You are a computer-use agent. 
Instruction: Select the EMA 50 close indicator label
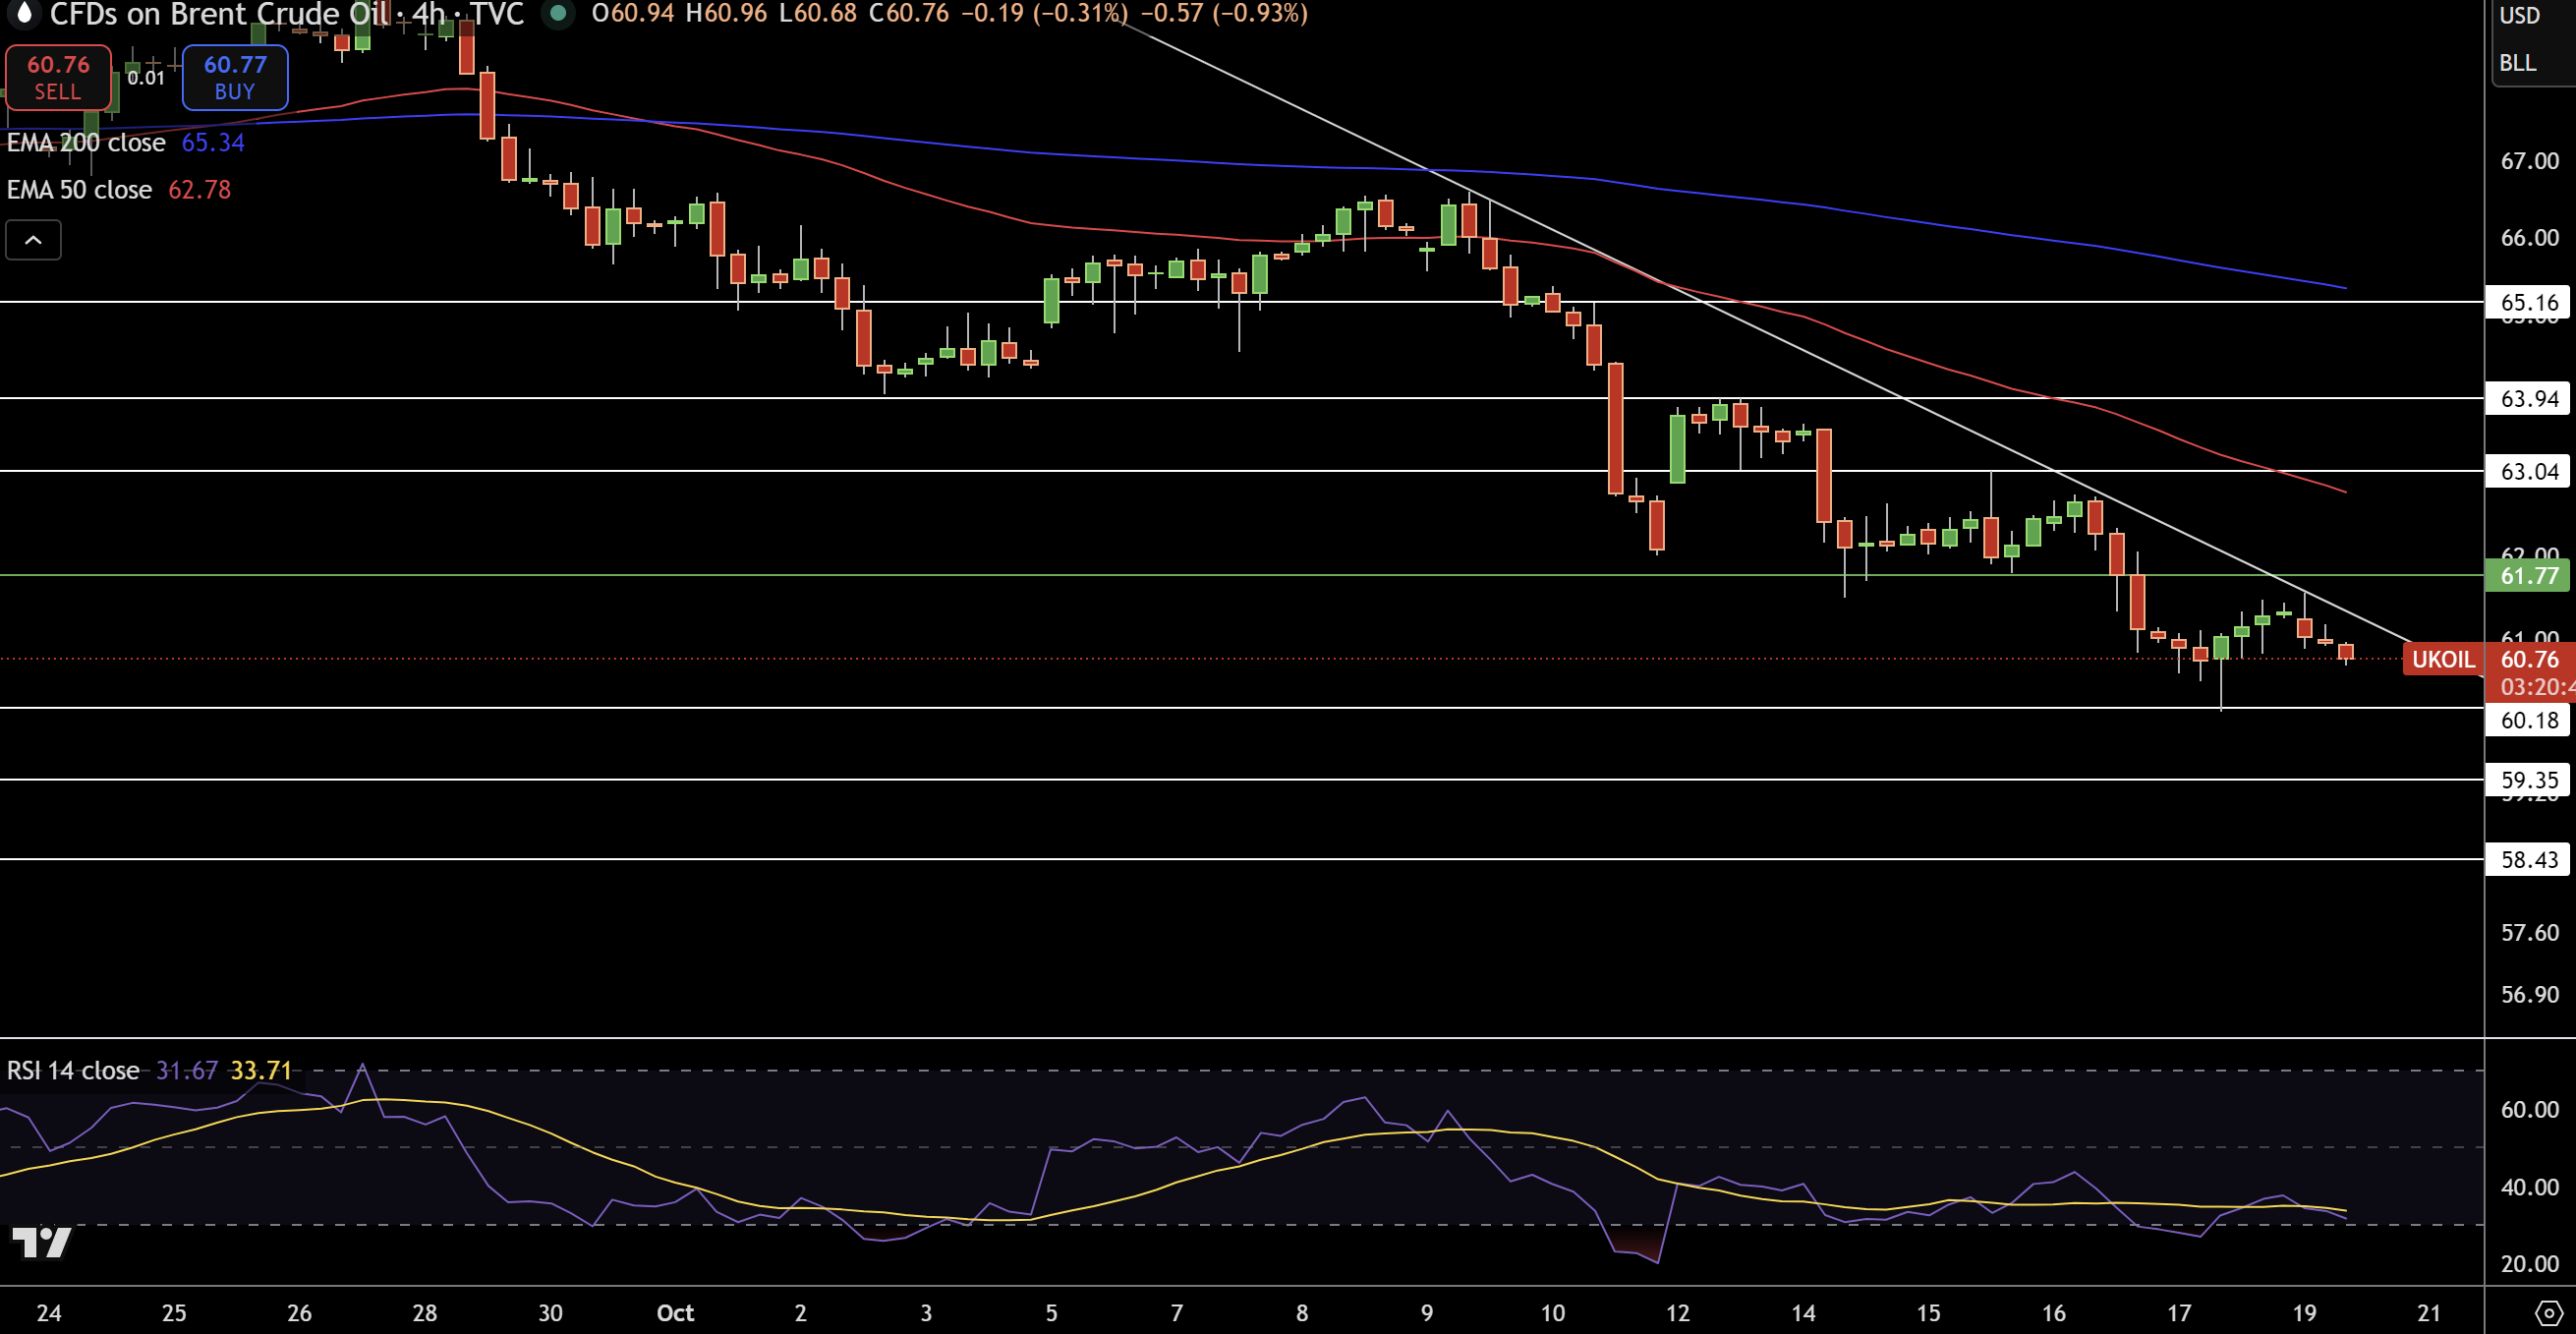79,190
